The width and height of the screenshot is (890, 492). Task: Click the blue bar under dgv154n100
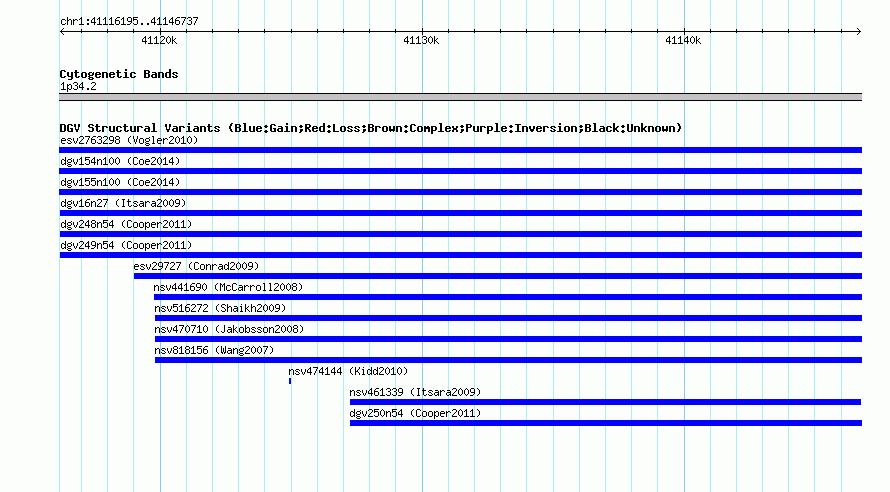tap(460, 171)
